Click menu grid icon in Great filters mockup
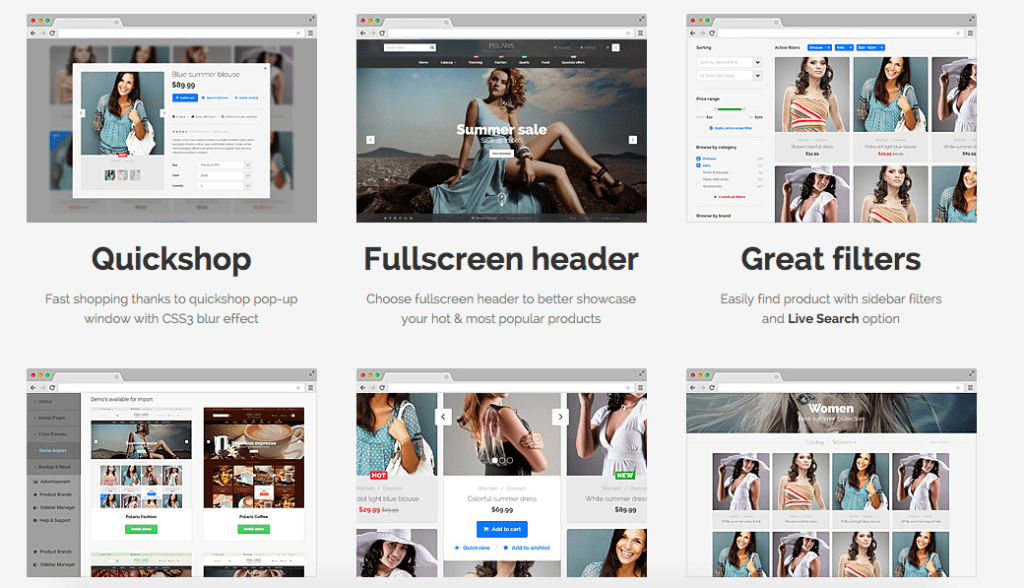 pyautogui.click(x=970, y=33)
